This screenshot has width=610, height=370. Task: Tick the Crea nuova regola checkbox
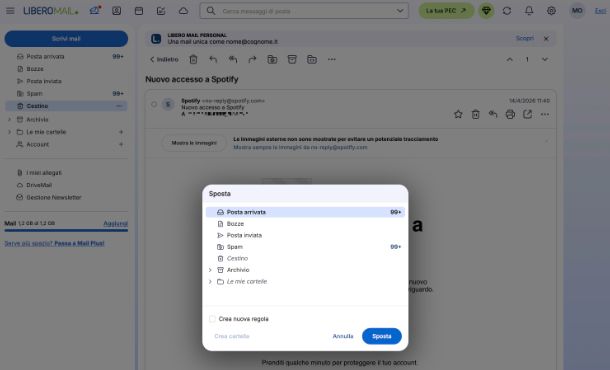pyautogui.click(x=212, y=319)
